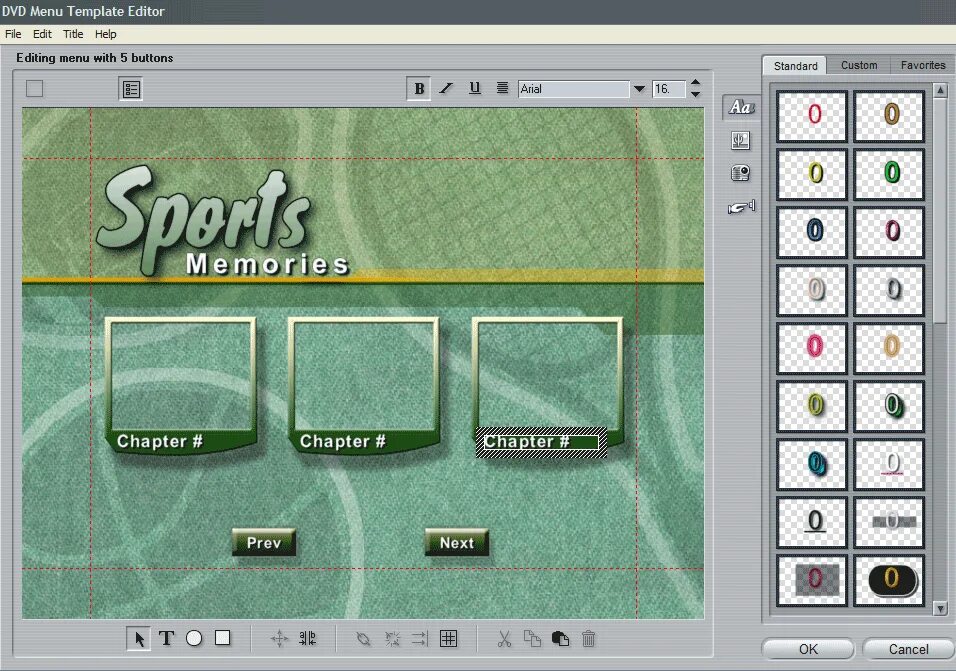956x671 pixels.
Task: Apply the pink shadowed text look
Action: click(812, 348)
